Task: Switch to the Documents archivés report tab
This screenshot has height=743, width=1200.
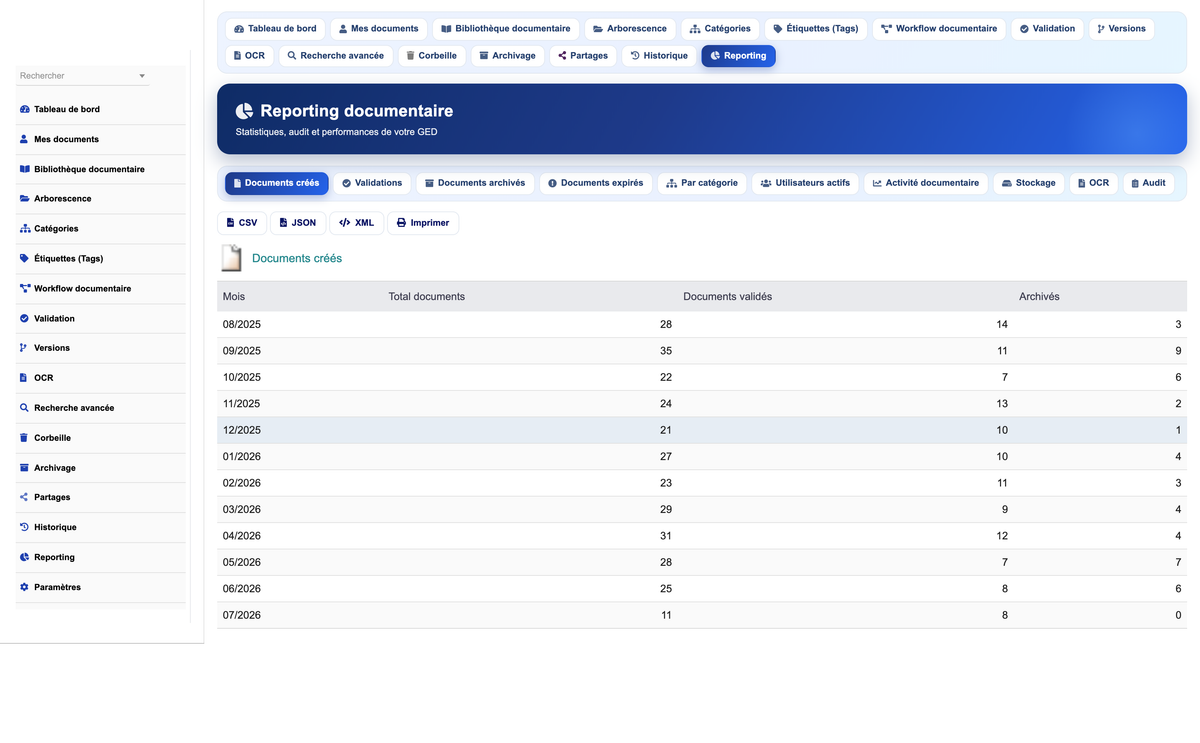Action: (x=475, y=183)
